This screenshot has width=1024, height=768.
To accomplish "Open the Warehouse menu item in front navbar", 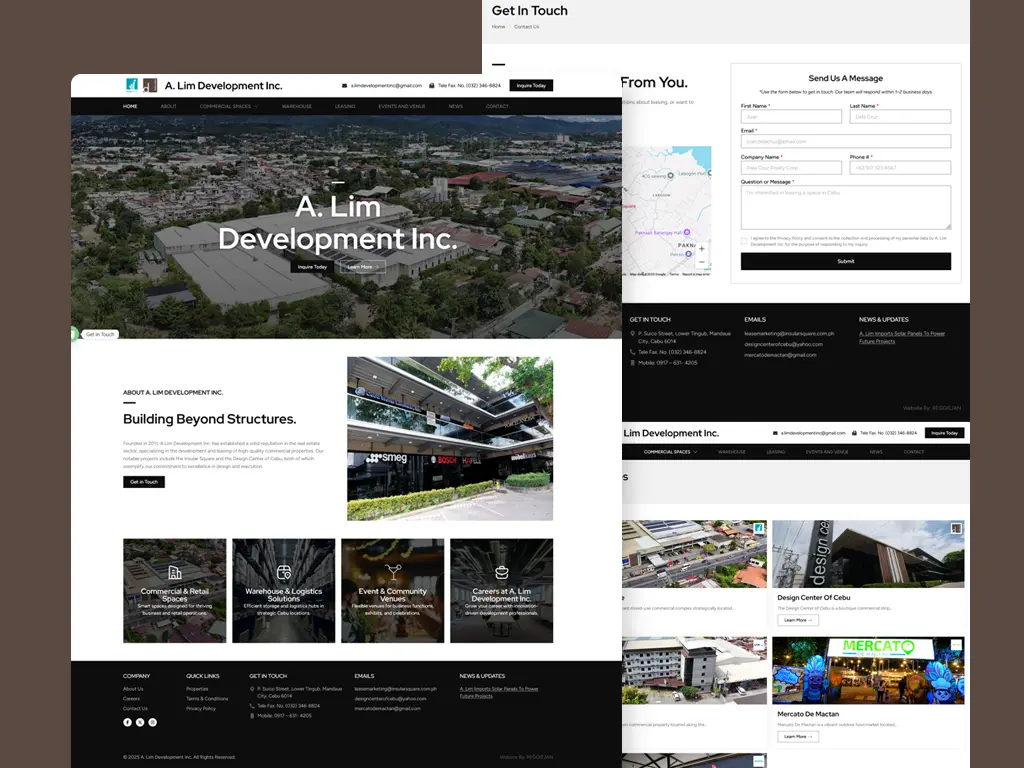I will pos(296,106).
